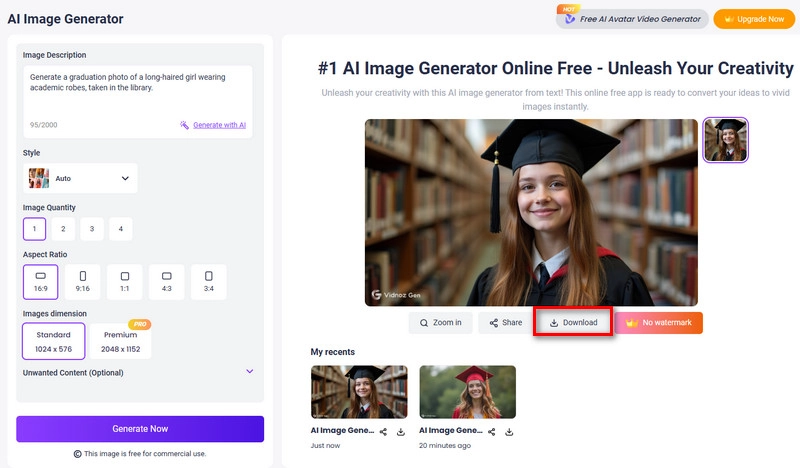Open the library graduation recent thumbnail

pyautogui.click(x=359, y=392)
